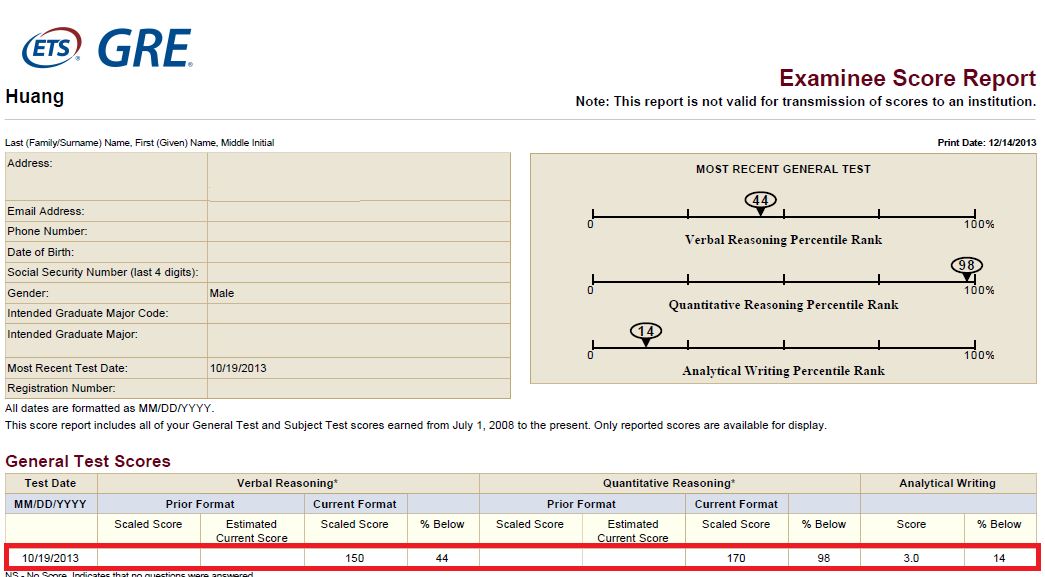Click the sentence about scores since July 1, 2008
Viewport: 1045px width, 577px height.
coord(416,425)
